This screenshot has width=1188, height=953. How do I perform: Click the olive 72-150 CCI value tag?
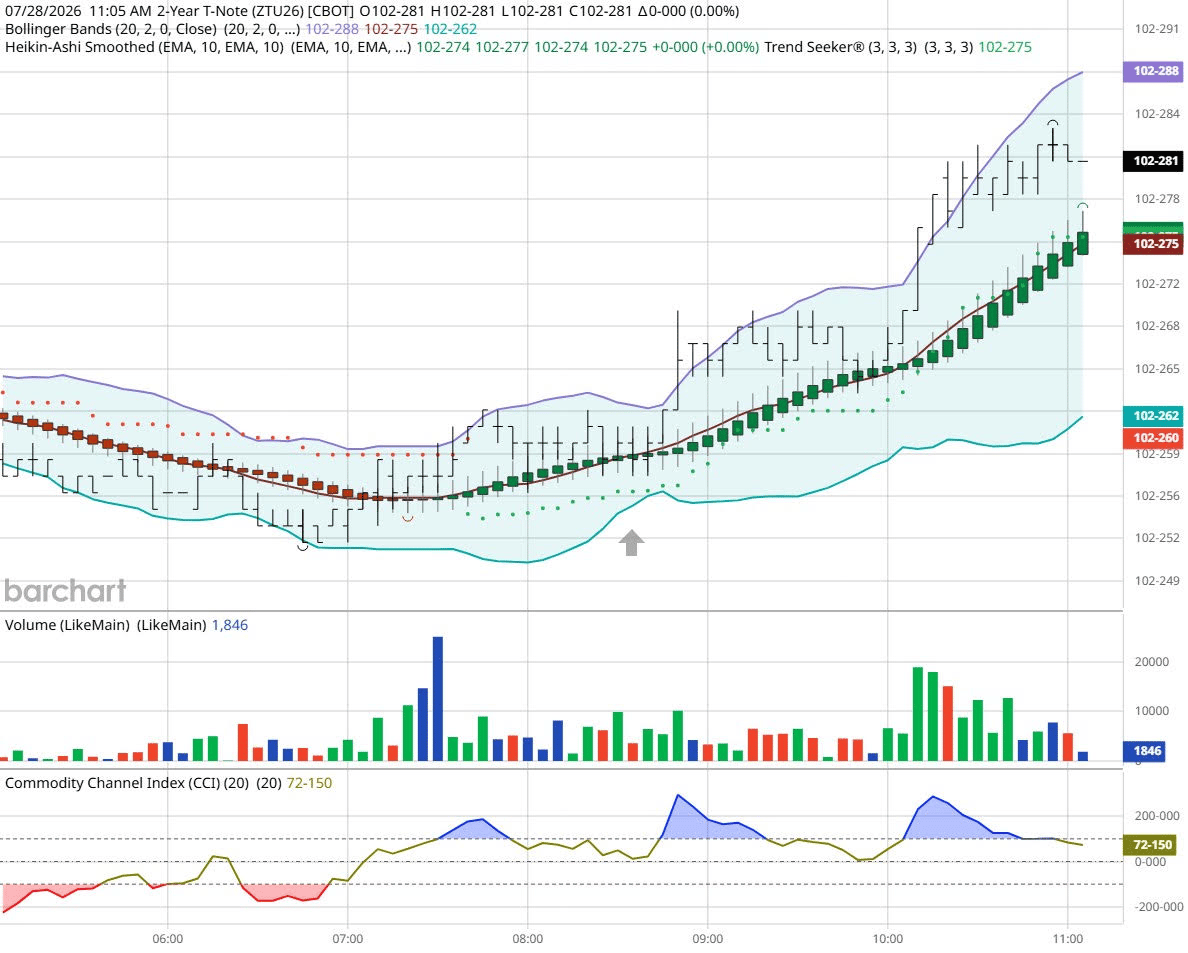(1149, 845)
